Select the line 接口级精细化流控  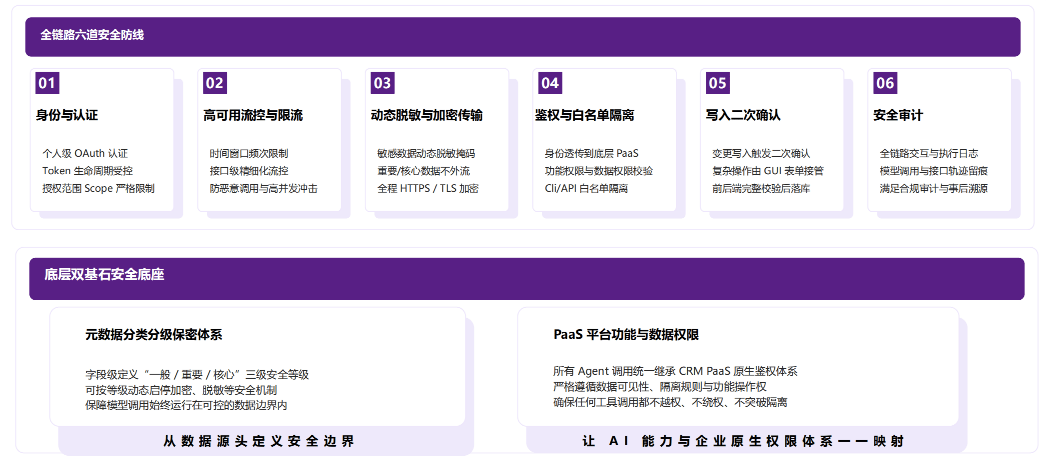(x=249, y=171)
